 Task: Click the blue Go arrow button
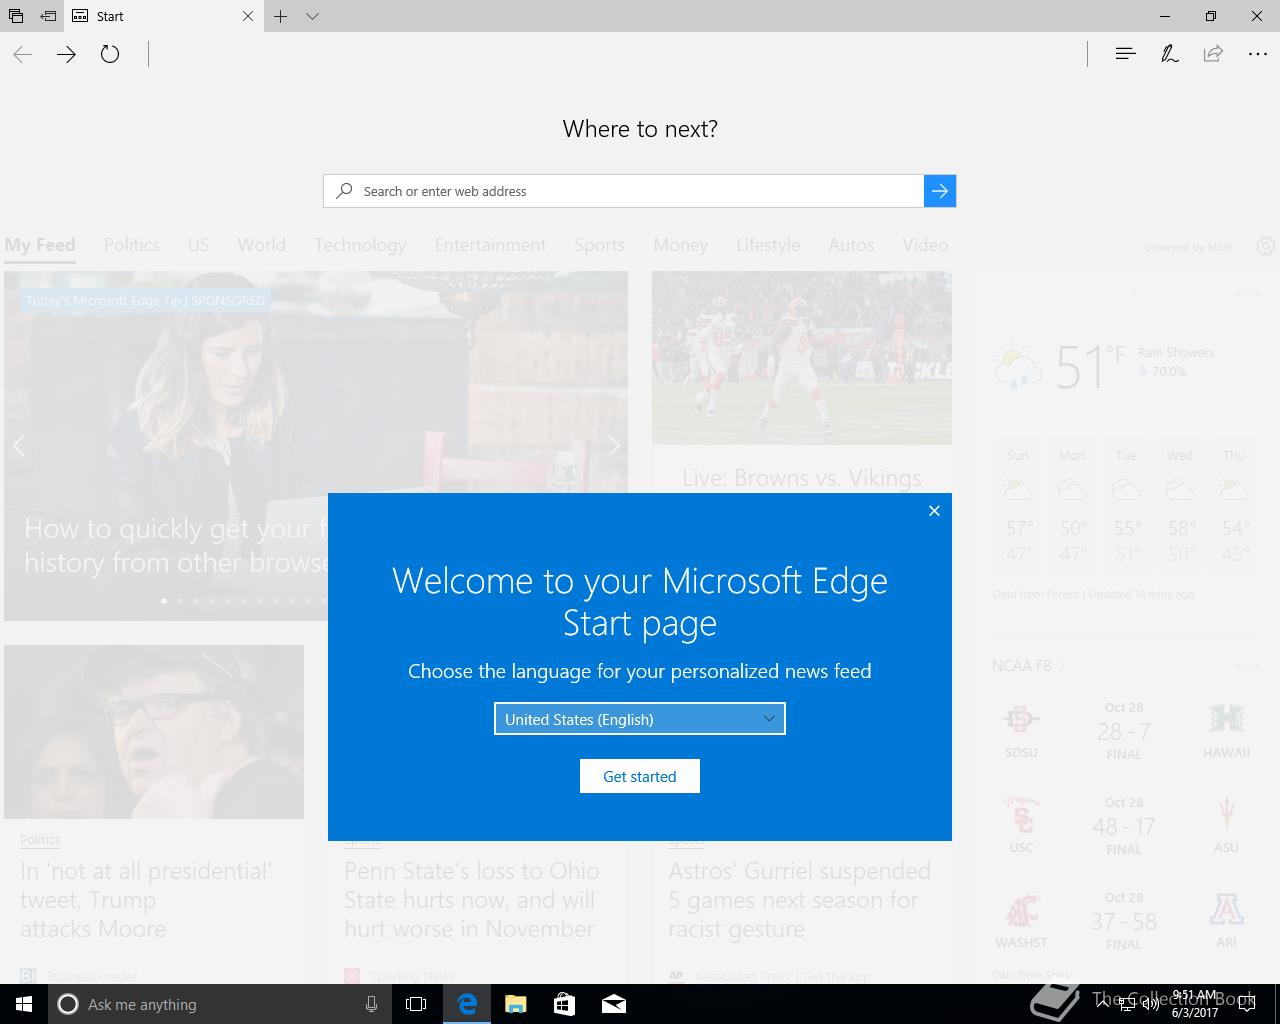pos(940,191)
